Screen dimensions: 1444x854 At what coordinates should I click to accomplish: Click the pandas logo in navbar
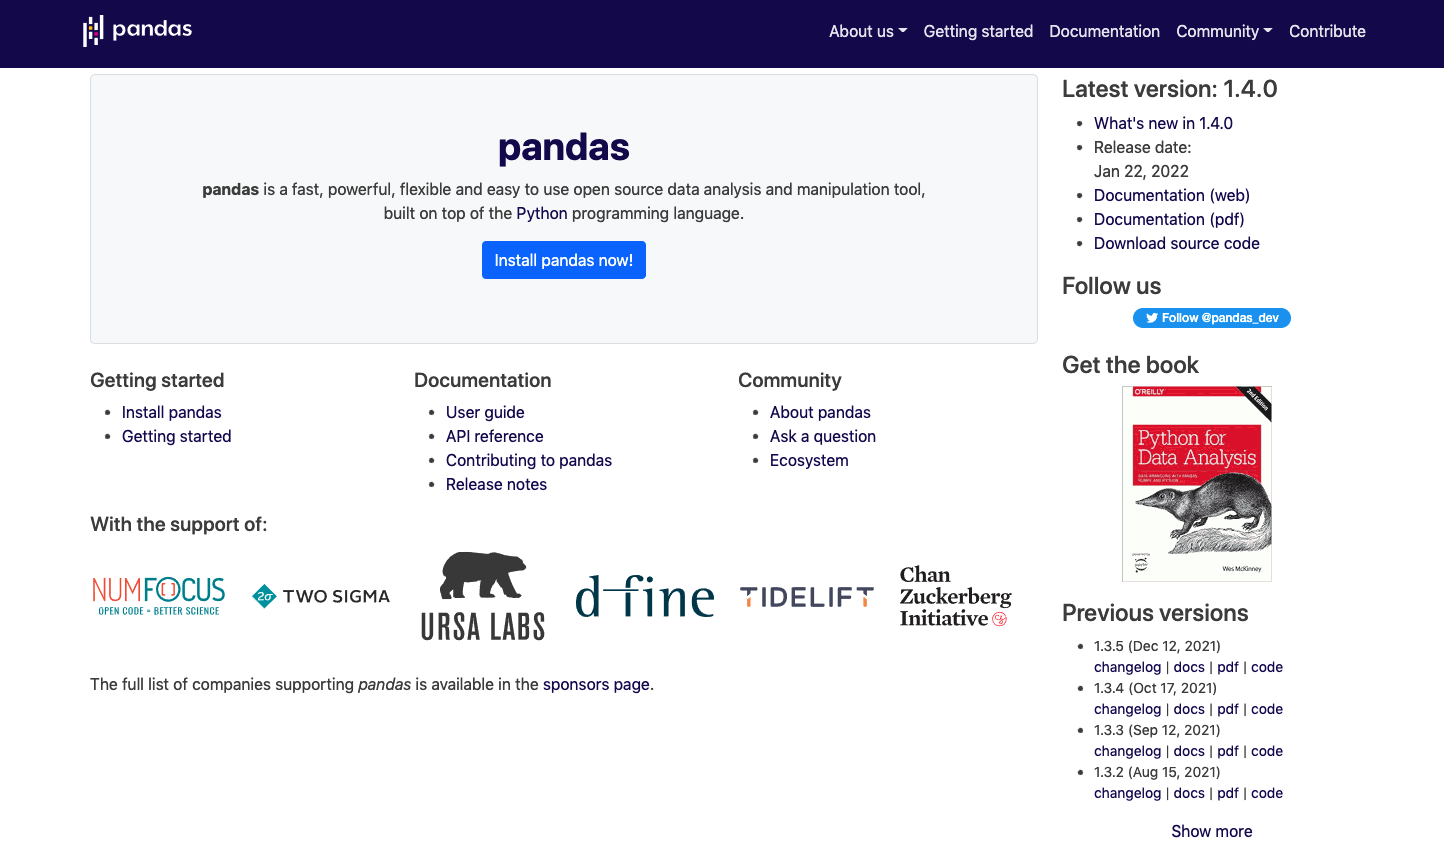(137, 30)
